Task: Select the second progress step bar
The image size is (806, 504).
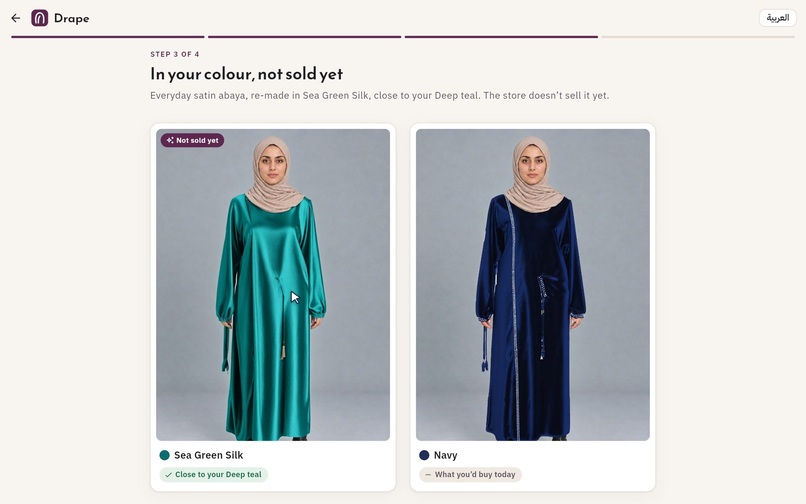Action: tap(304, 37)
